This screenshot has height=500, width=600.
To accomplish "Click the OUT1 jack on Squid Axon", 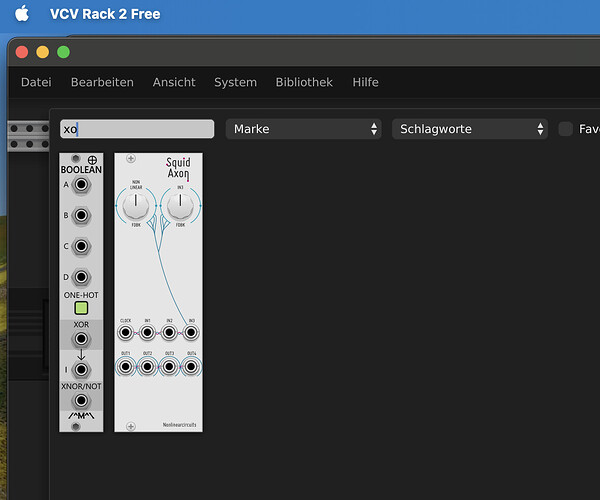I will 126,367.
